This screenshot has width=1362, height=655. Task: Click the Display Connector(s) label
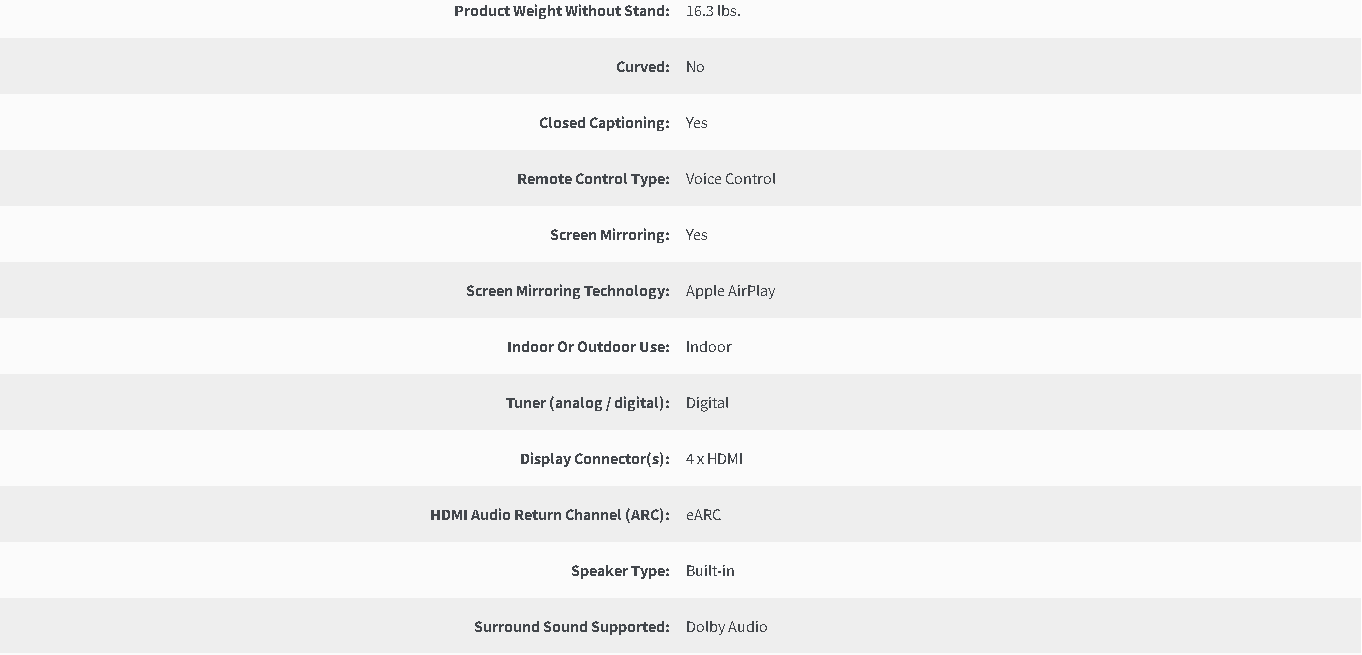pyautogui.click(x=595, y=459)
